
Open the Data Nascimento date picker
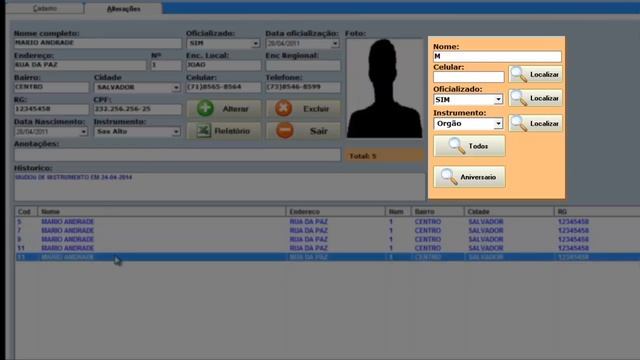tap(83, 132)
